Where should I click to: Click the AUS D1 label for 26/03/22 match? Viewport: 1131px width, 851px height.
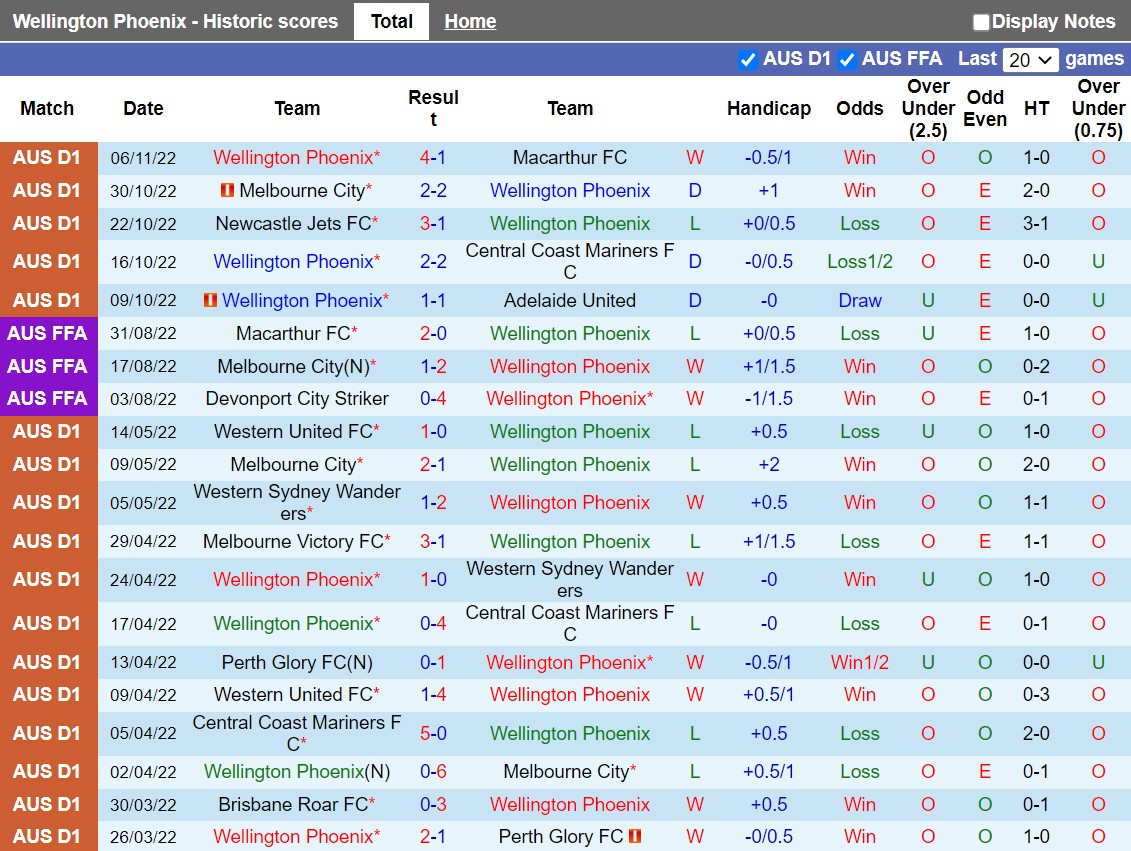(48, 836)
